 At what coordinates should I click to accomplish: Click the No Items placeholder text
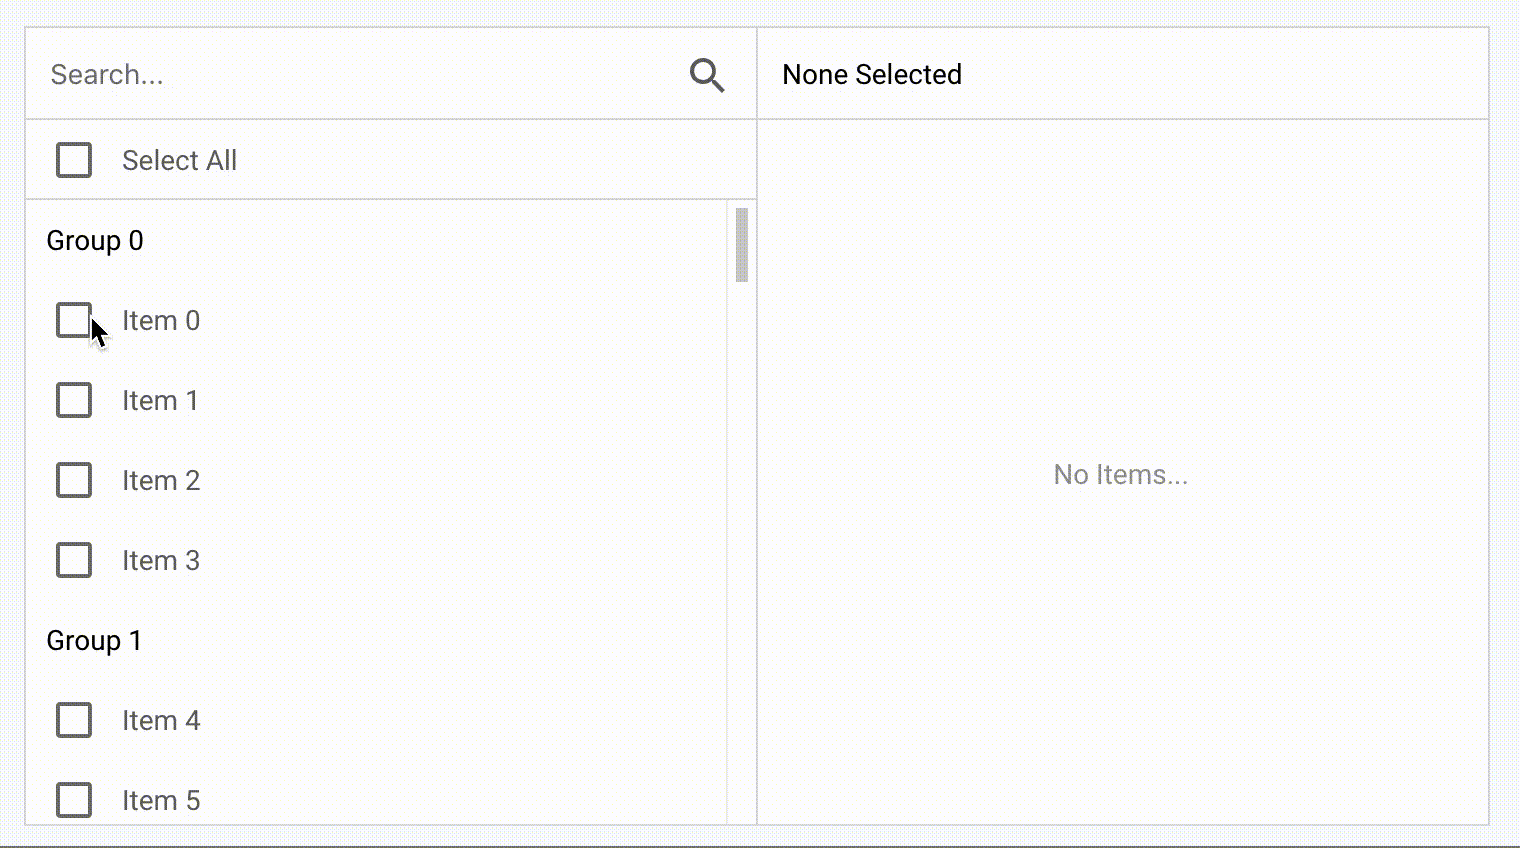(x=1120, y=474)
